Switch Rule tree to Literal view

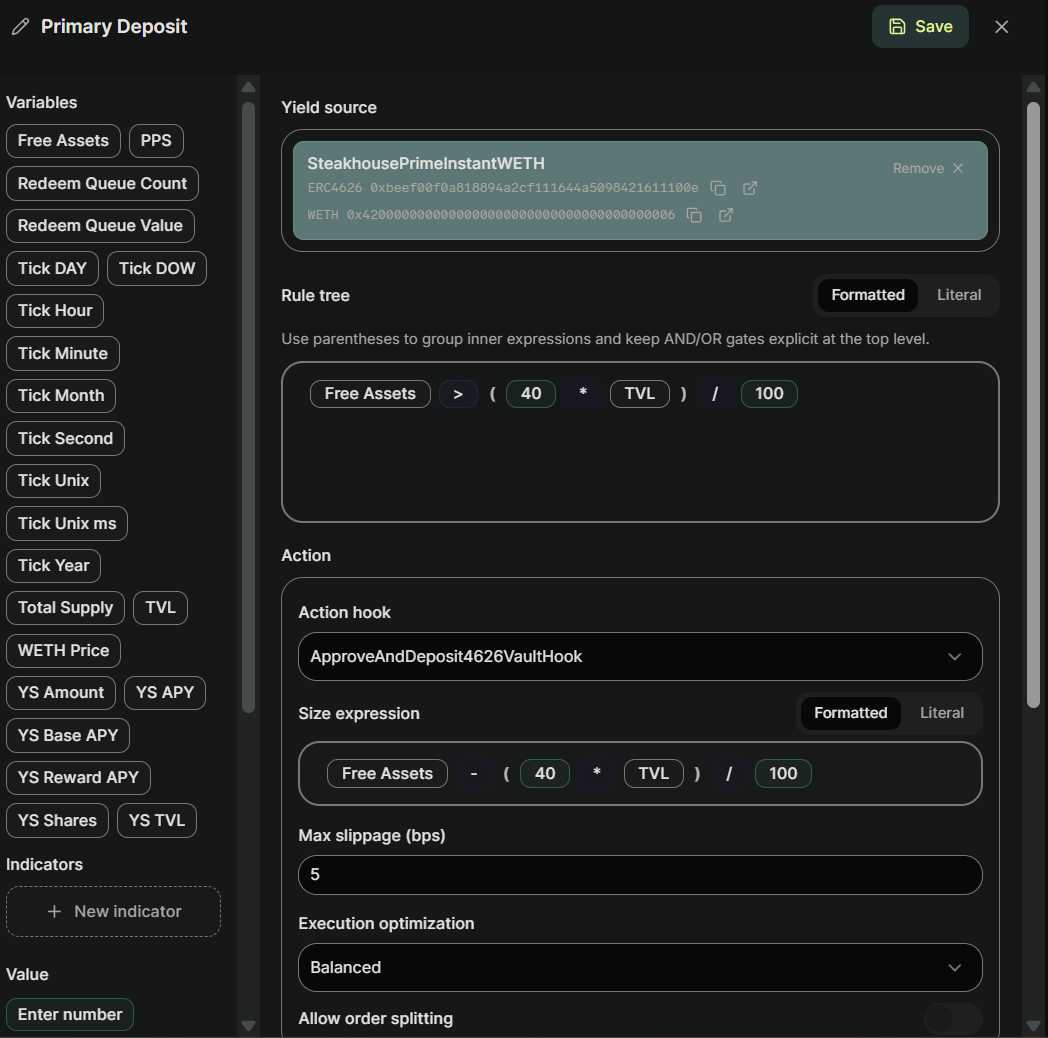point(958,295)
